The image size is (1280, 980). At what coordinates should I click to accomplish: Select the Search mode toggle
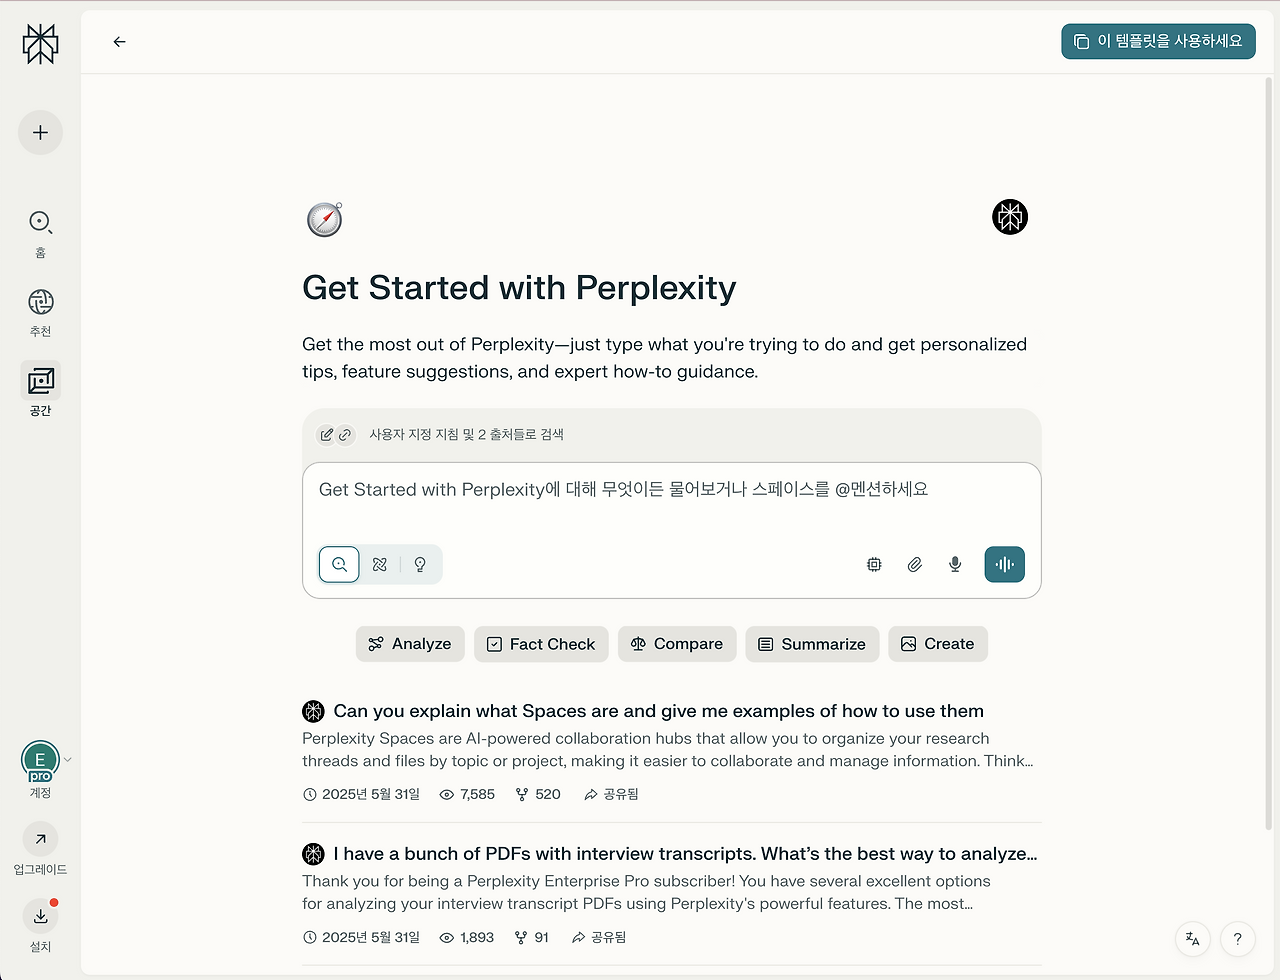[x=339, y=564]
